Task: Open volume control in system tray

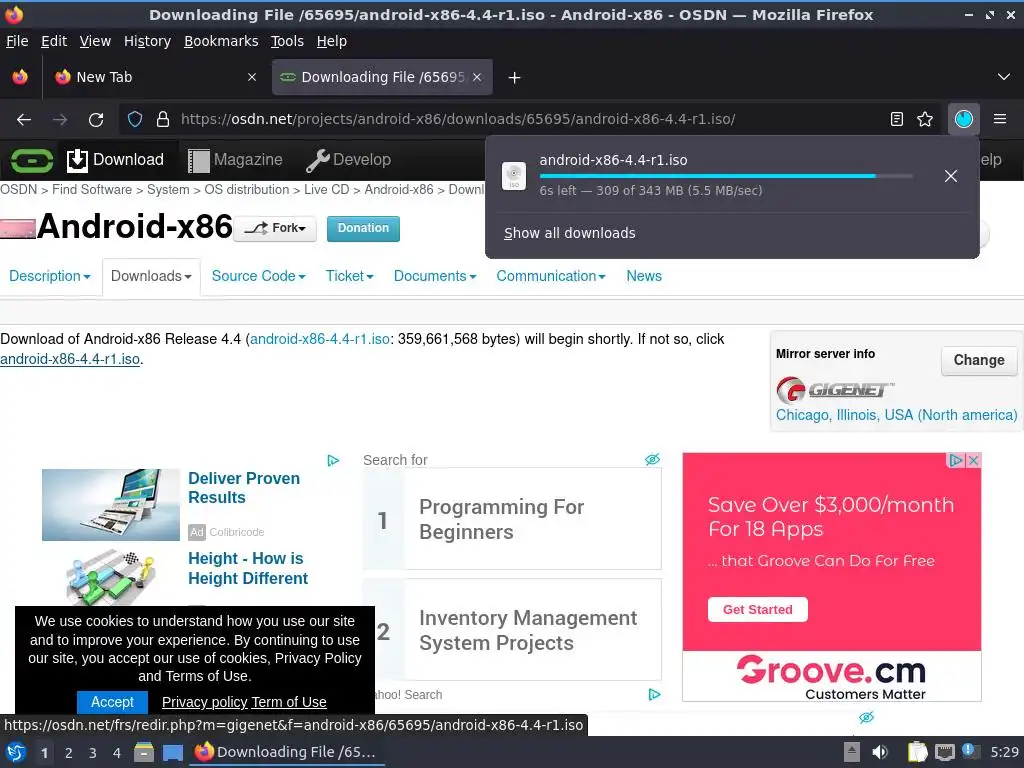Action: click(x=880, y=752)
